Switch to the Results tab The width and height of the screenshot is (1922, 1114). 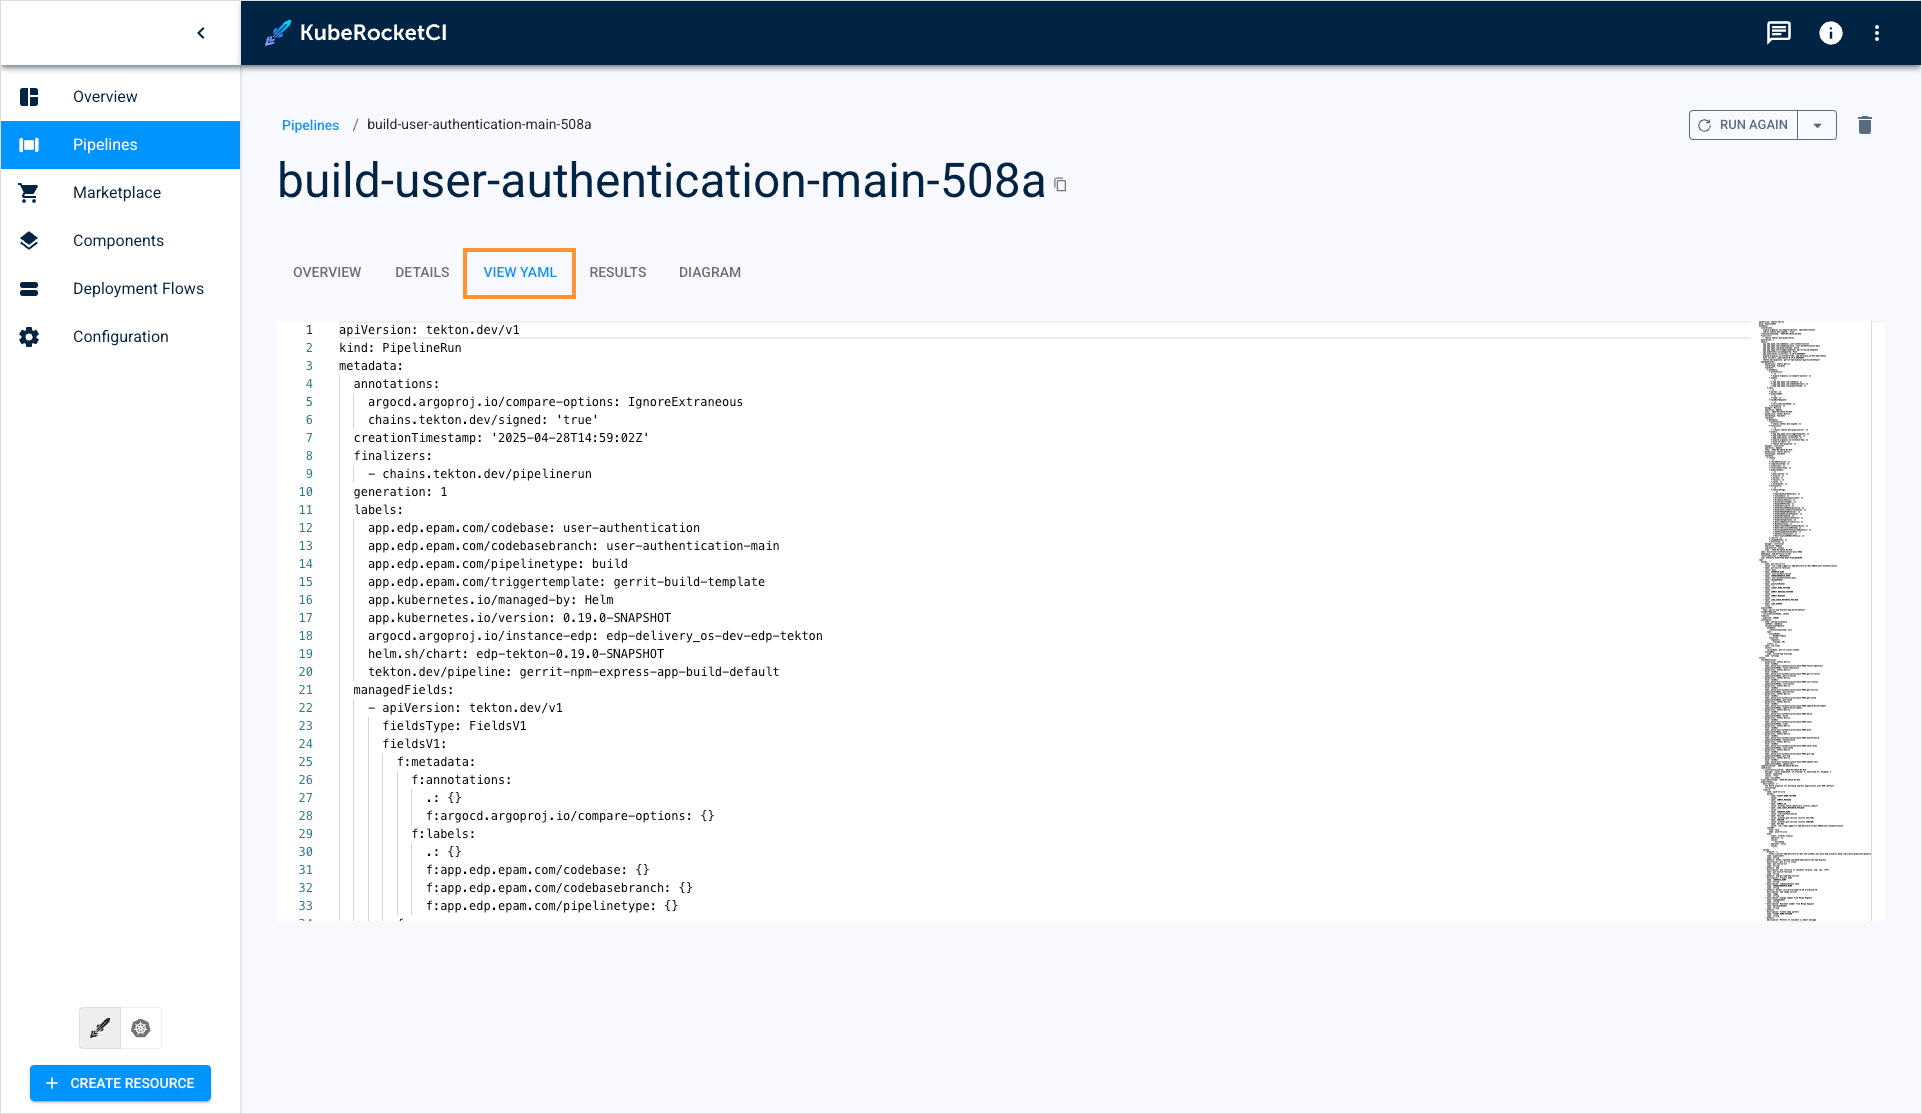(x=617, y=272)
